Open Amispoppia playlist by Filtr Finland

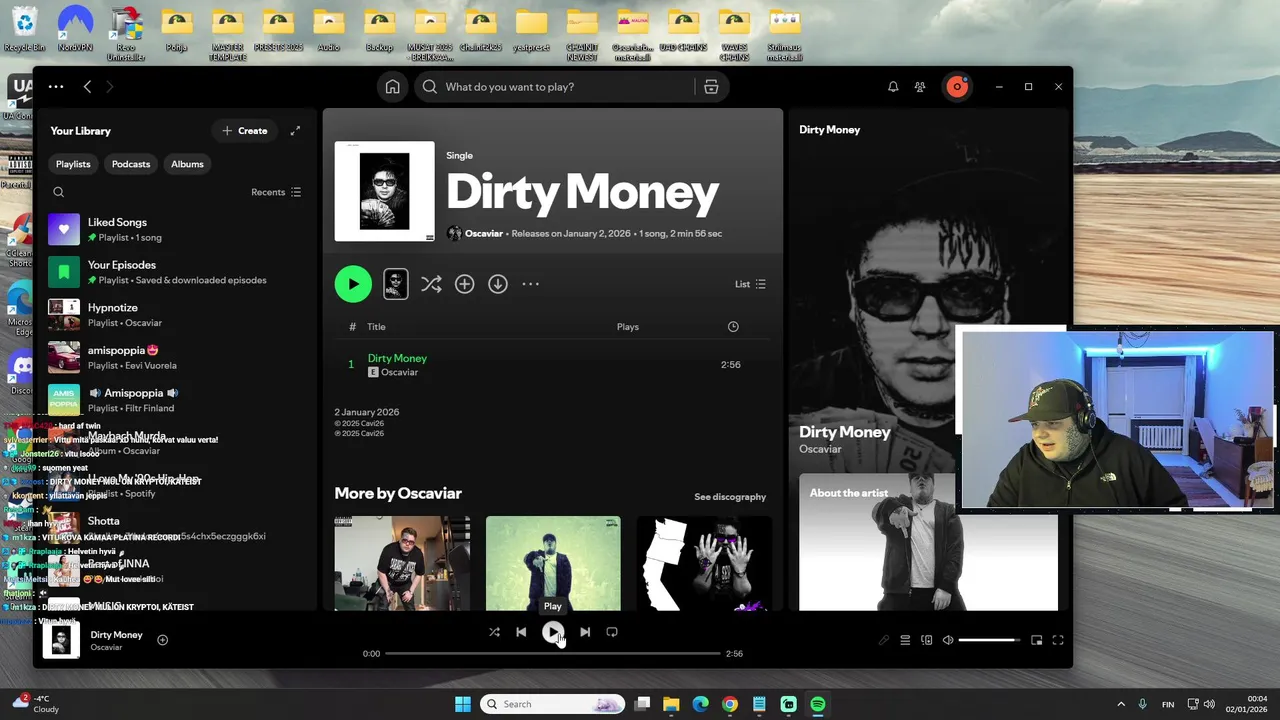pyautogui.click(x=177, y=400)
